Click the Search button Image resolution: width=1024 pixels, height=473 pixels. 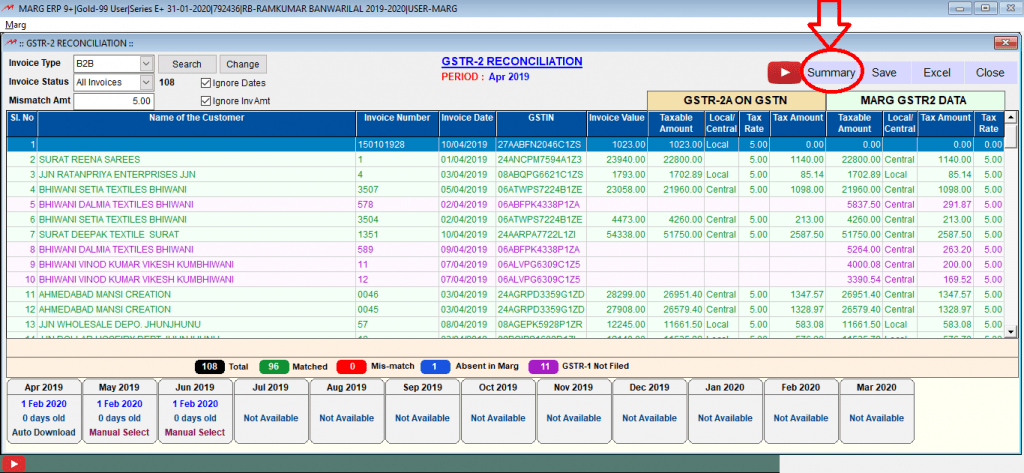pos(187,64)
